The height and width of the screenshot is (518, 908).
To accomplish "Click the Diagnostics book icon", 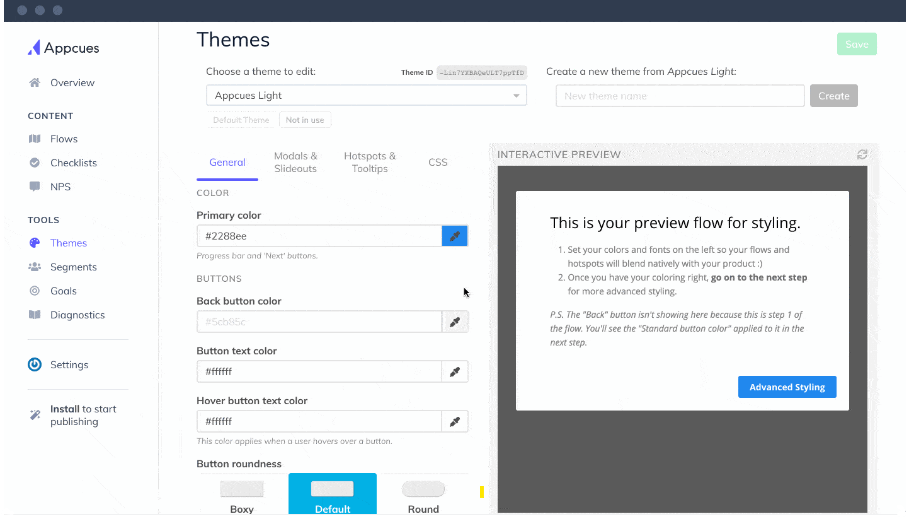I will pyautogui.click(x=35, y=315).
